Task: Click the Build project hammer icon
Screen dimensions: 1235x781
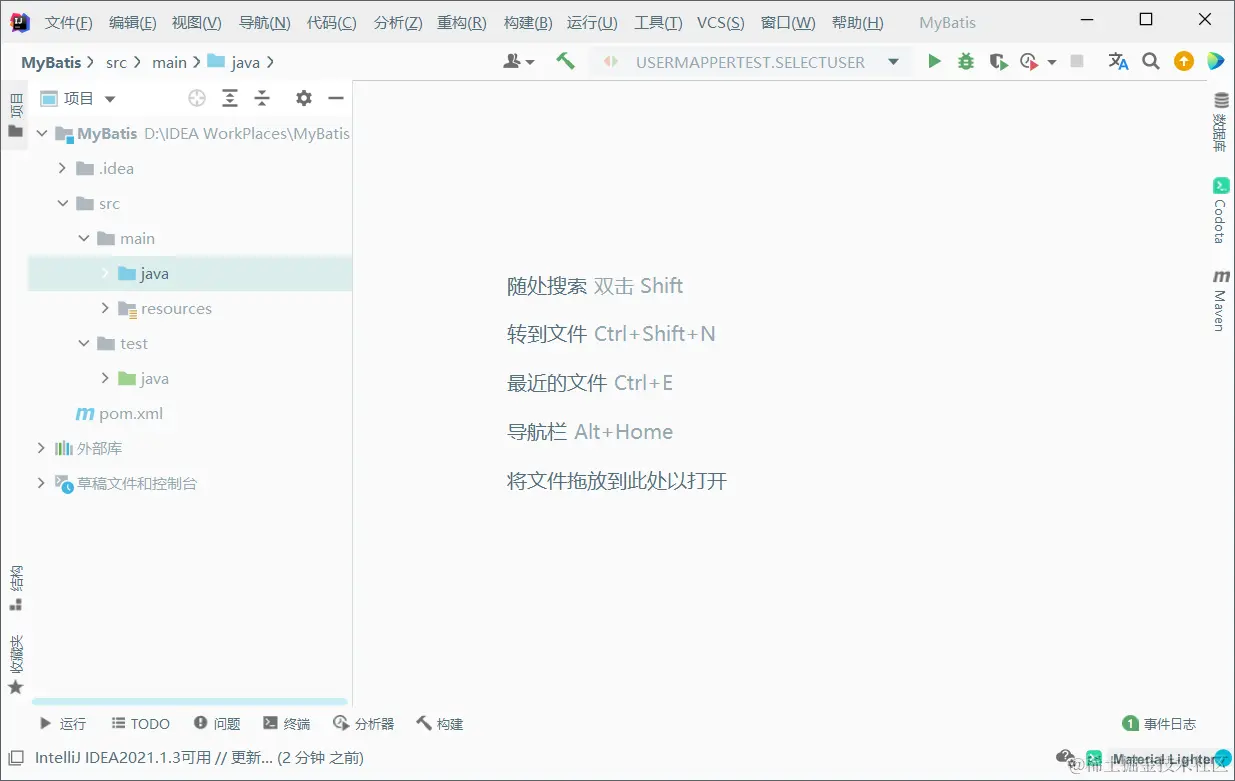Action: (x=566, y=62)
